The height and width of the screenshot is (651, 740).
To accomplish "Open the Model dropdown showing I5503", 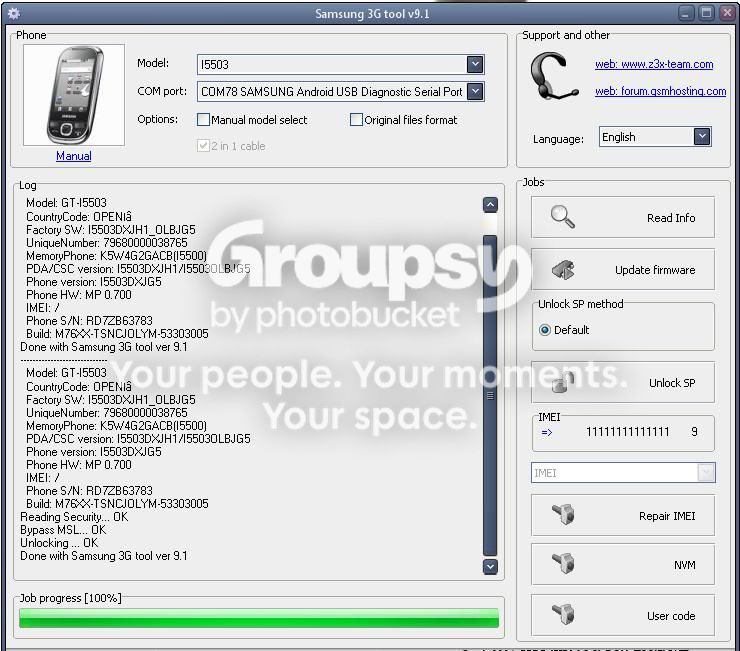I will 340,64.
